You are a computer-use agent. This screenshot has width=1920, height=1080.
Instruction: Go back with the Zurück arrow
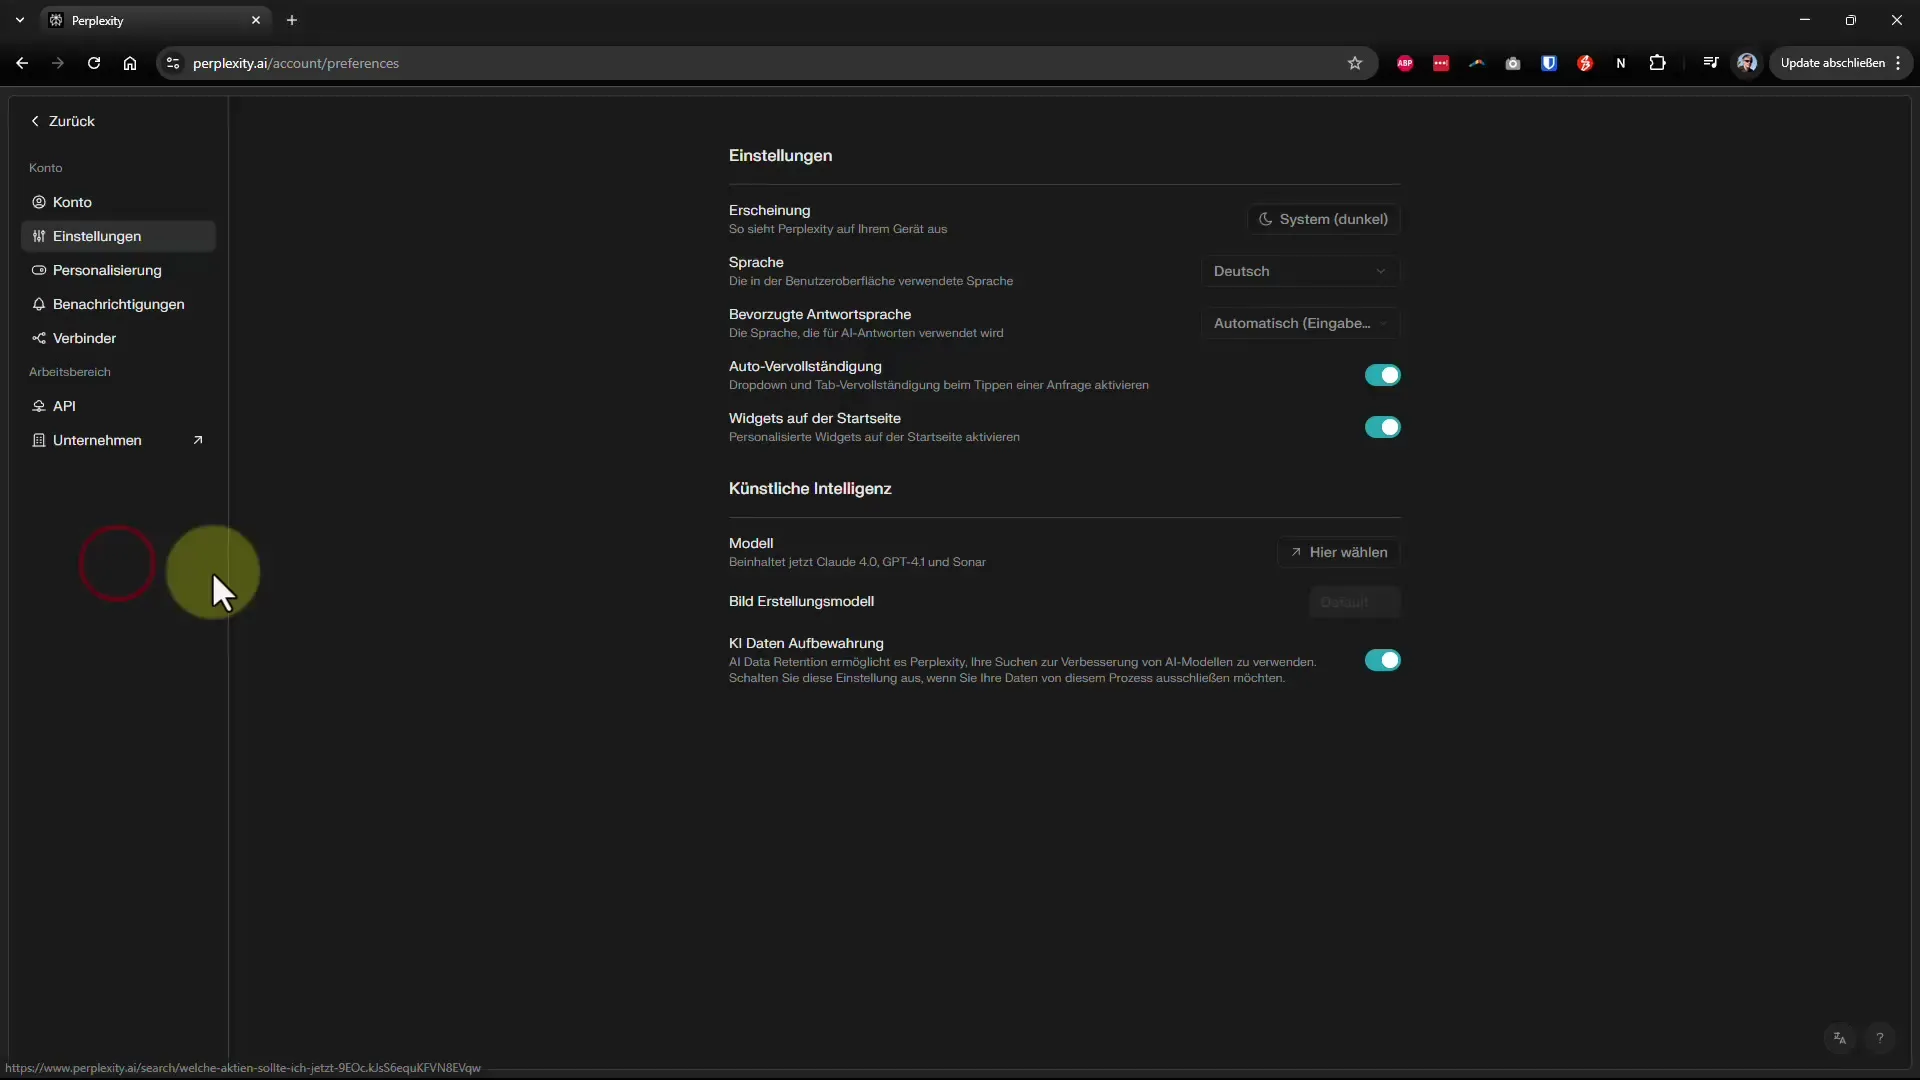[x=62, y=121]
